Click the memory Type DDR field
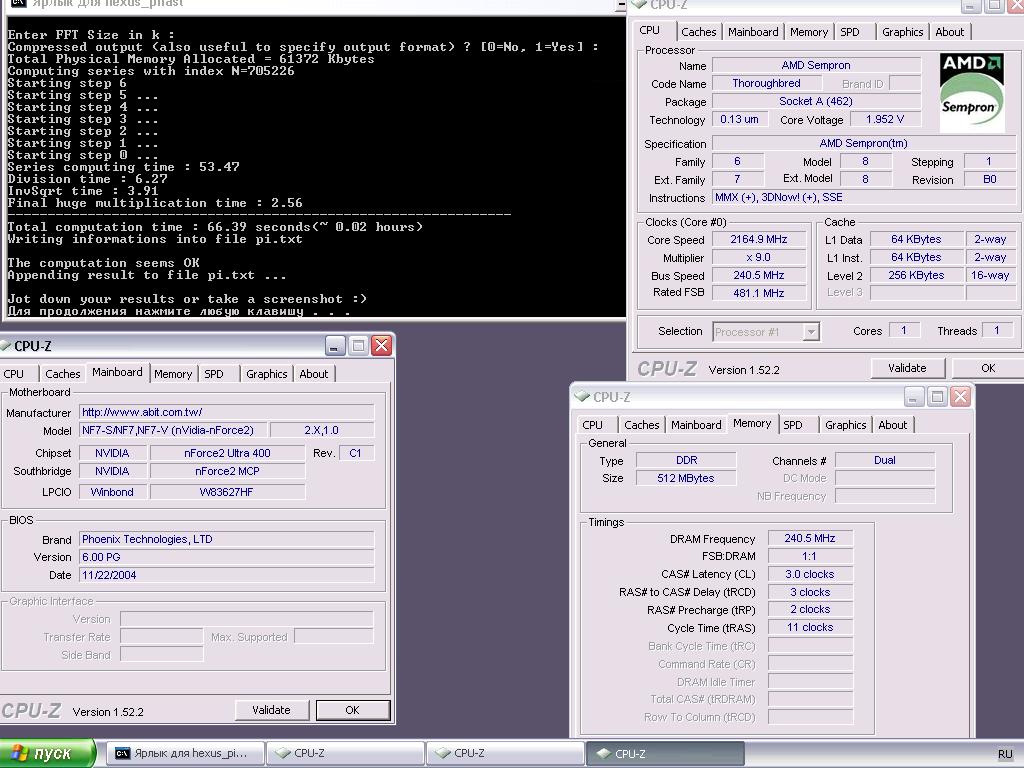 point(686,460)
